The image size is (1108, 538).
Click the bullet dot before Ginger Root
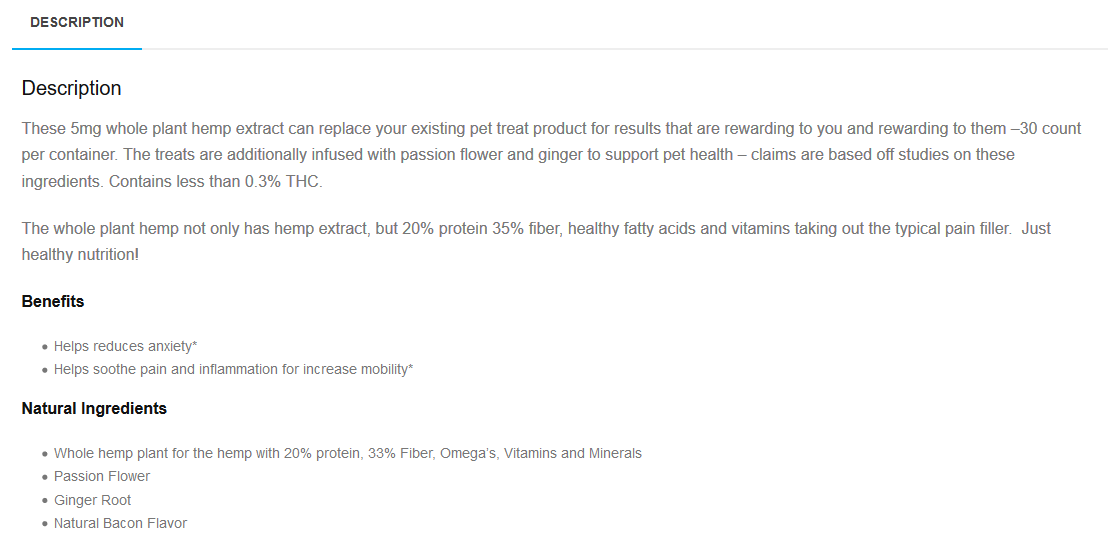(x=45, y=501)
